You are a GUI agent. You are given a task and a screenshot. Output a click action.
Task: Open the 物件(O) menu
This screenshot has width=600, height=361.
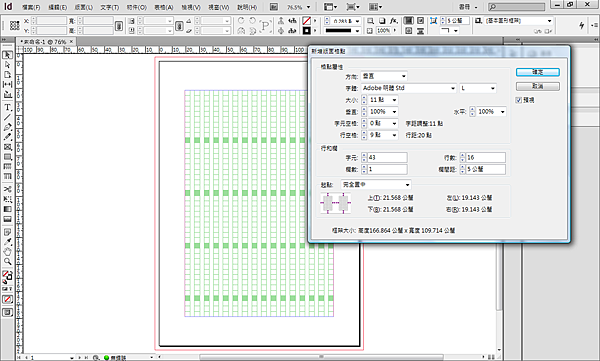point(137,7)
